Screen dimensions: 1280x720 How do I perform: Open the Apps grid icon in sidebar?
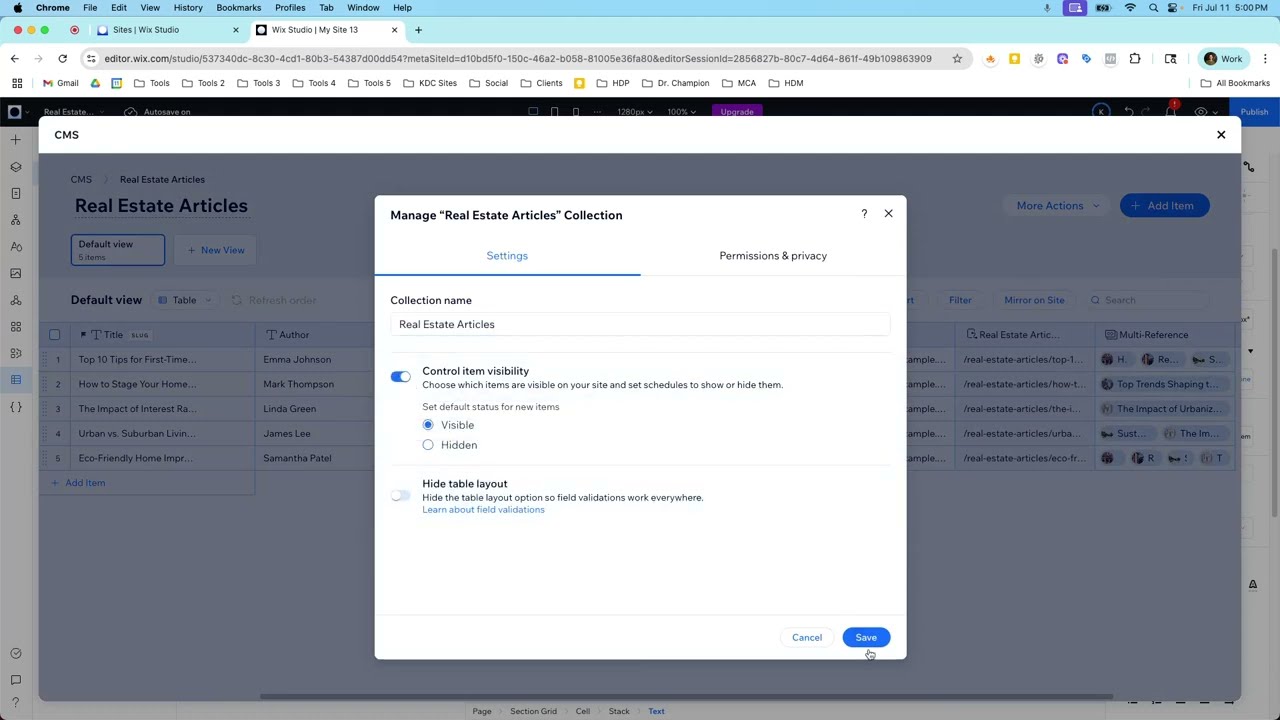pos(15,326)
